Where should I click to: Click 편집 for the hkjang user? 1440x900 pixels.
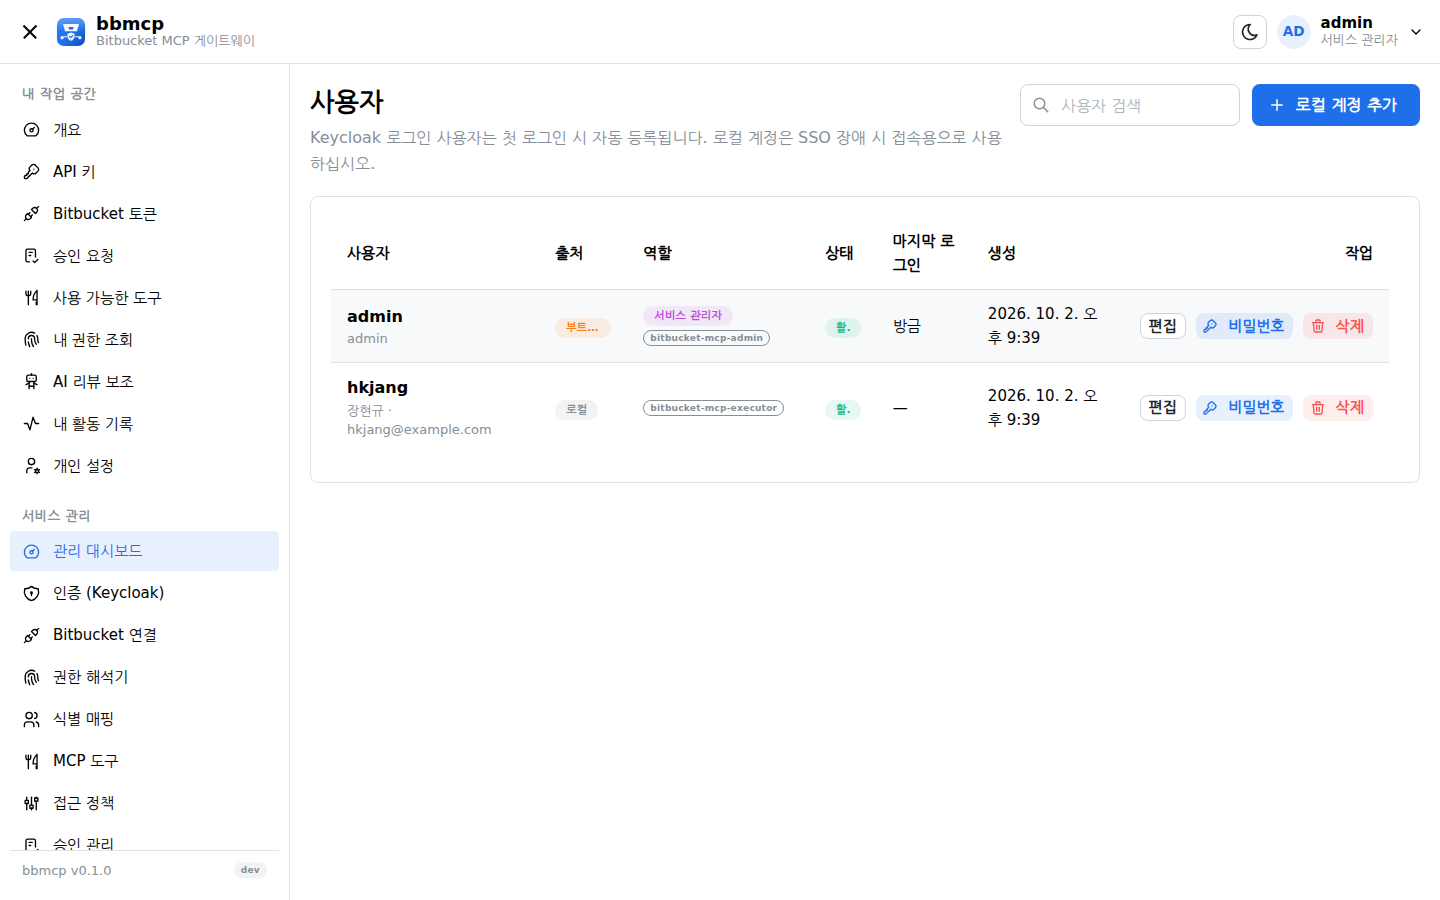coord(1163,408)
